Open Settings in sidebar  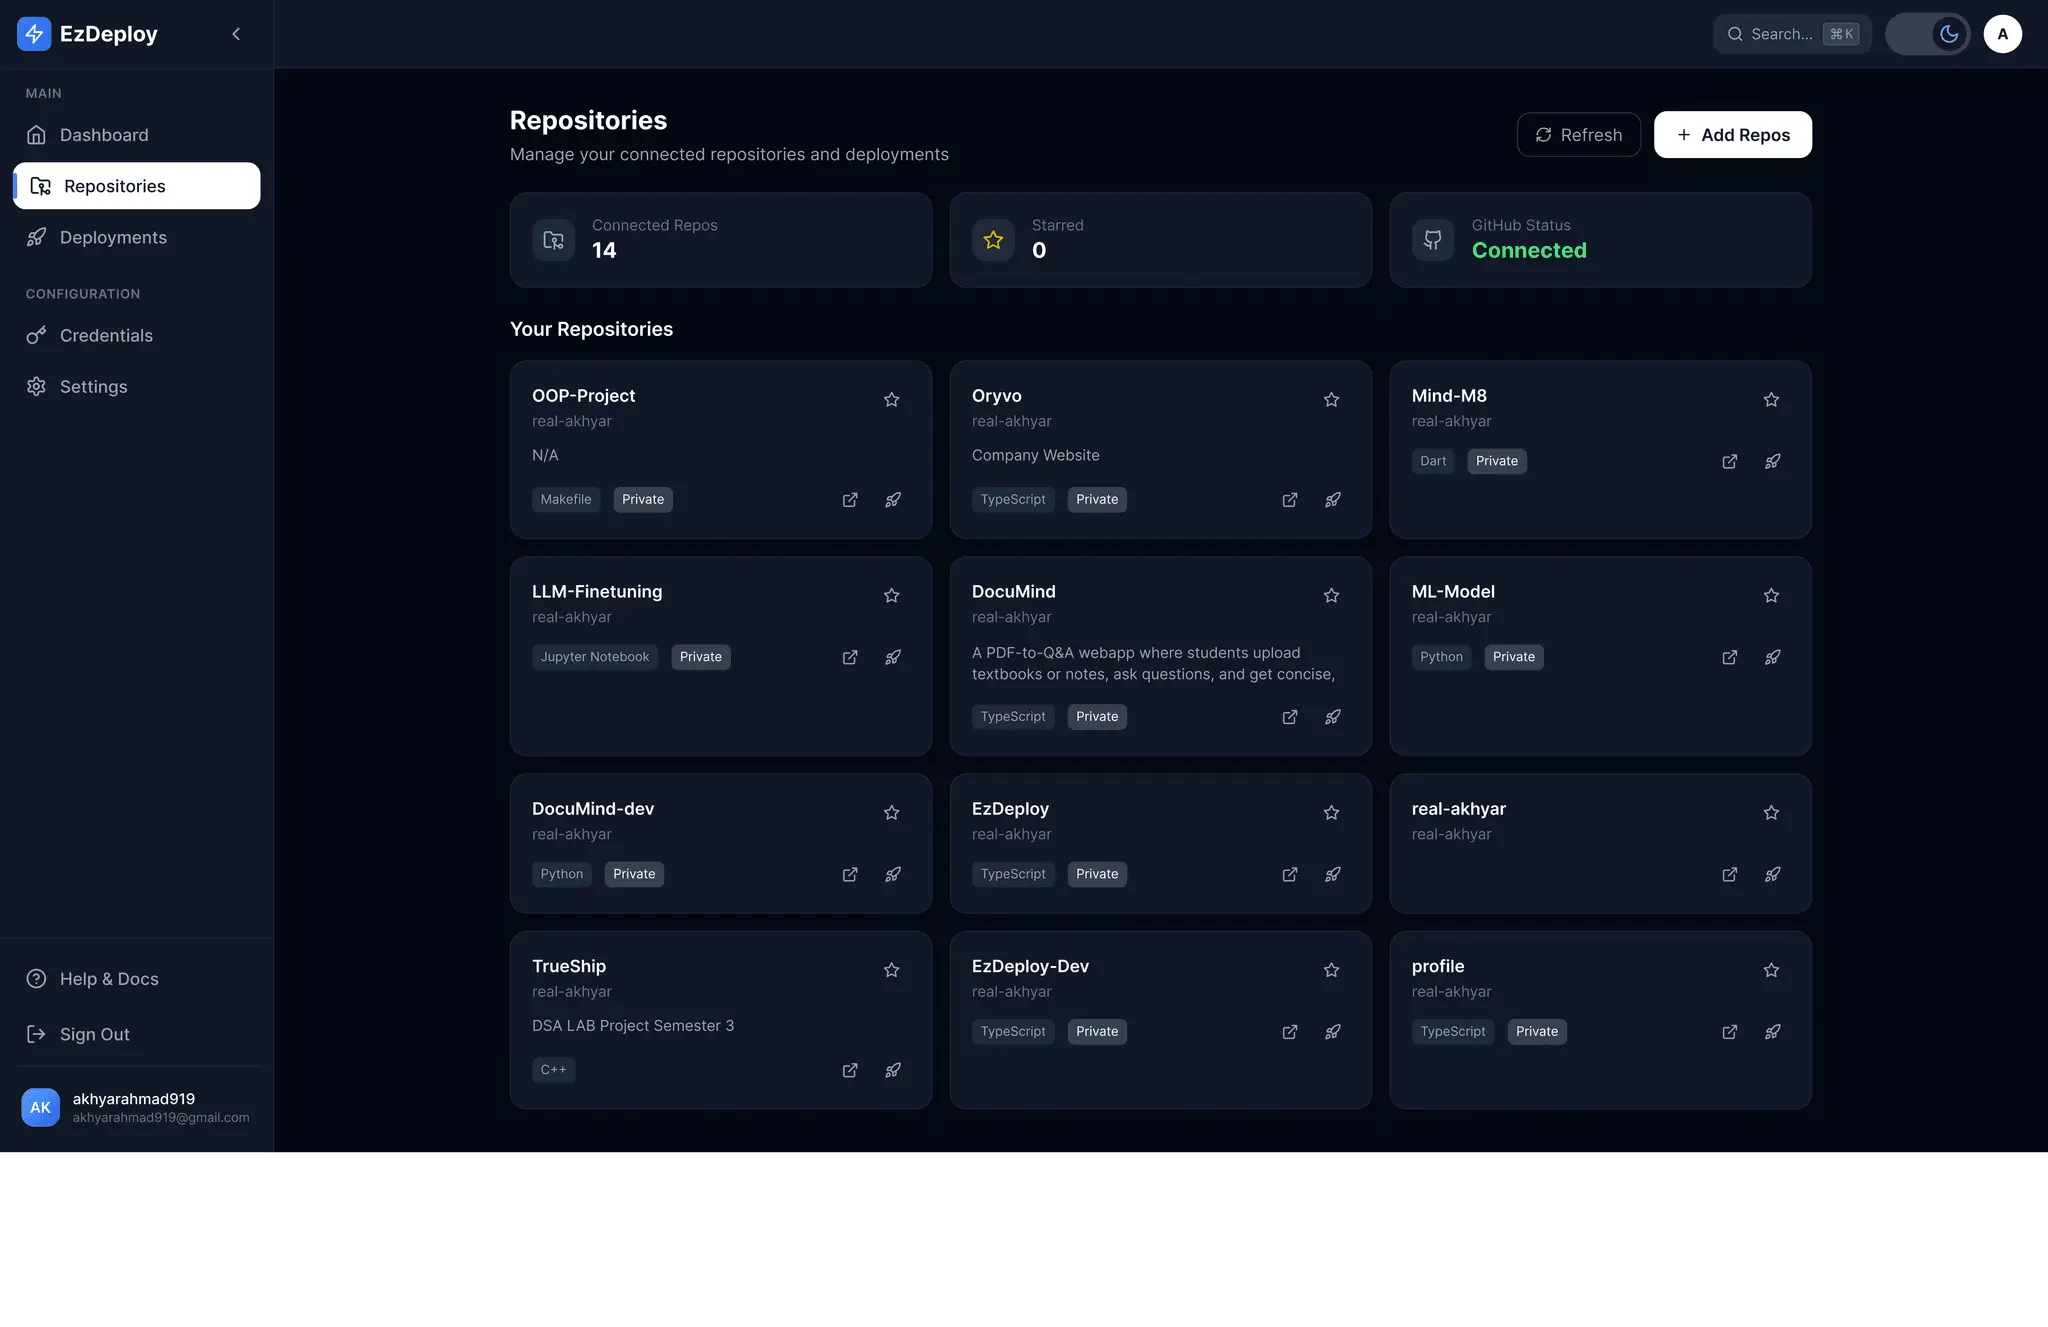tap(136, 386)
